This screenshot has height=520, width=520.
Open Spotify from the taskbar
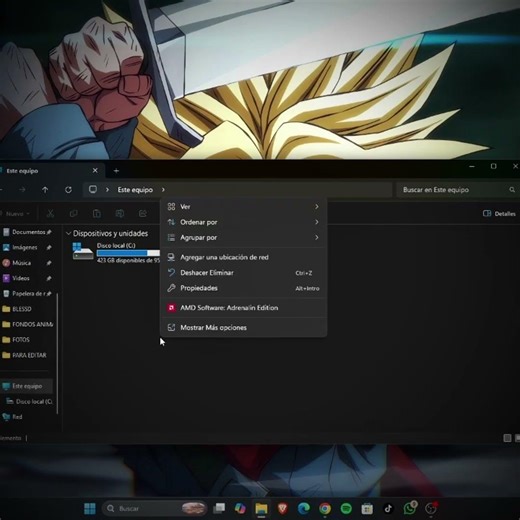[x=346, y=508]
